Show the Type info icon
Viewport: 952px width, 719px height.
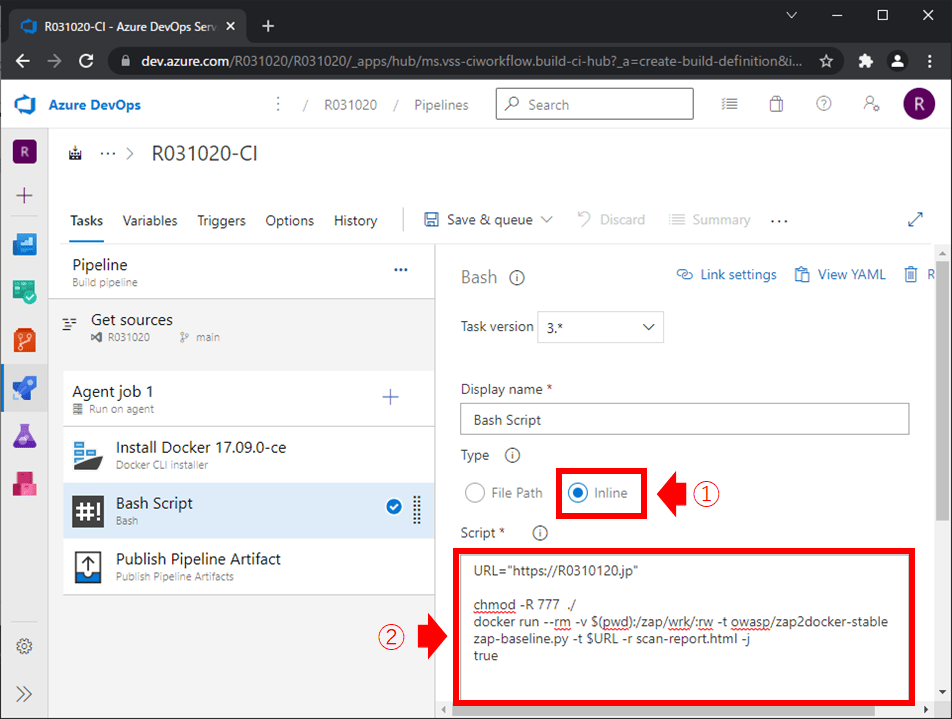coord(512,455)
